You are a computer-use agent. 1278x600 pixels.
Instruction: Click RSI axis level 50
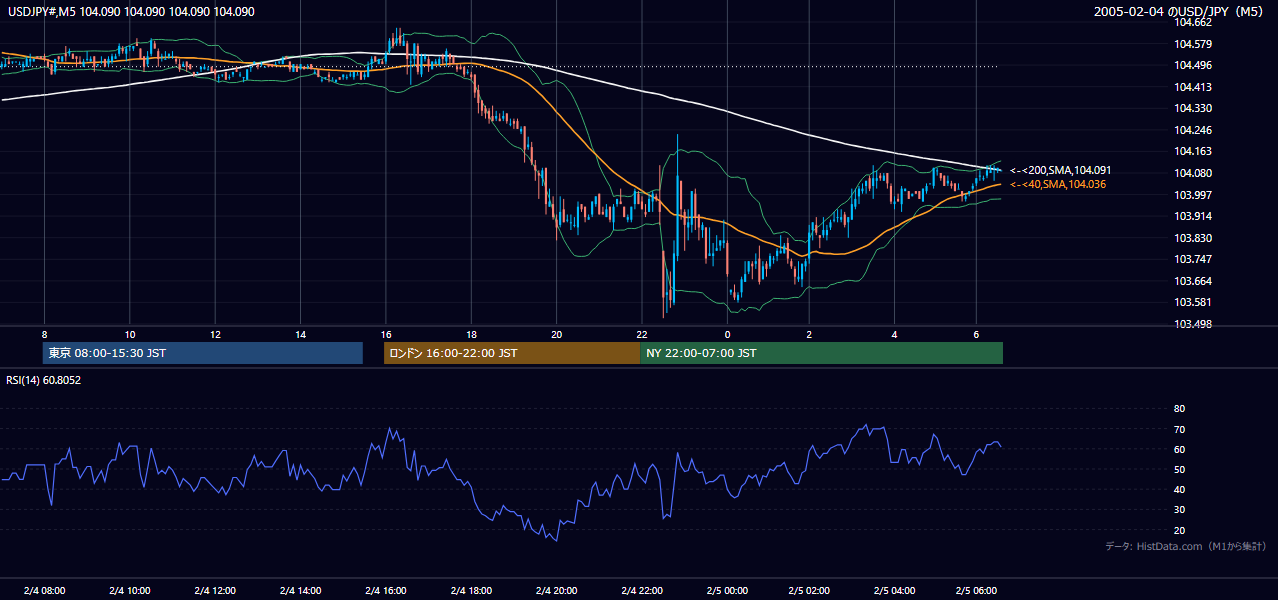(1179, 469)
